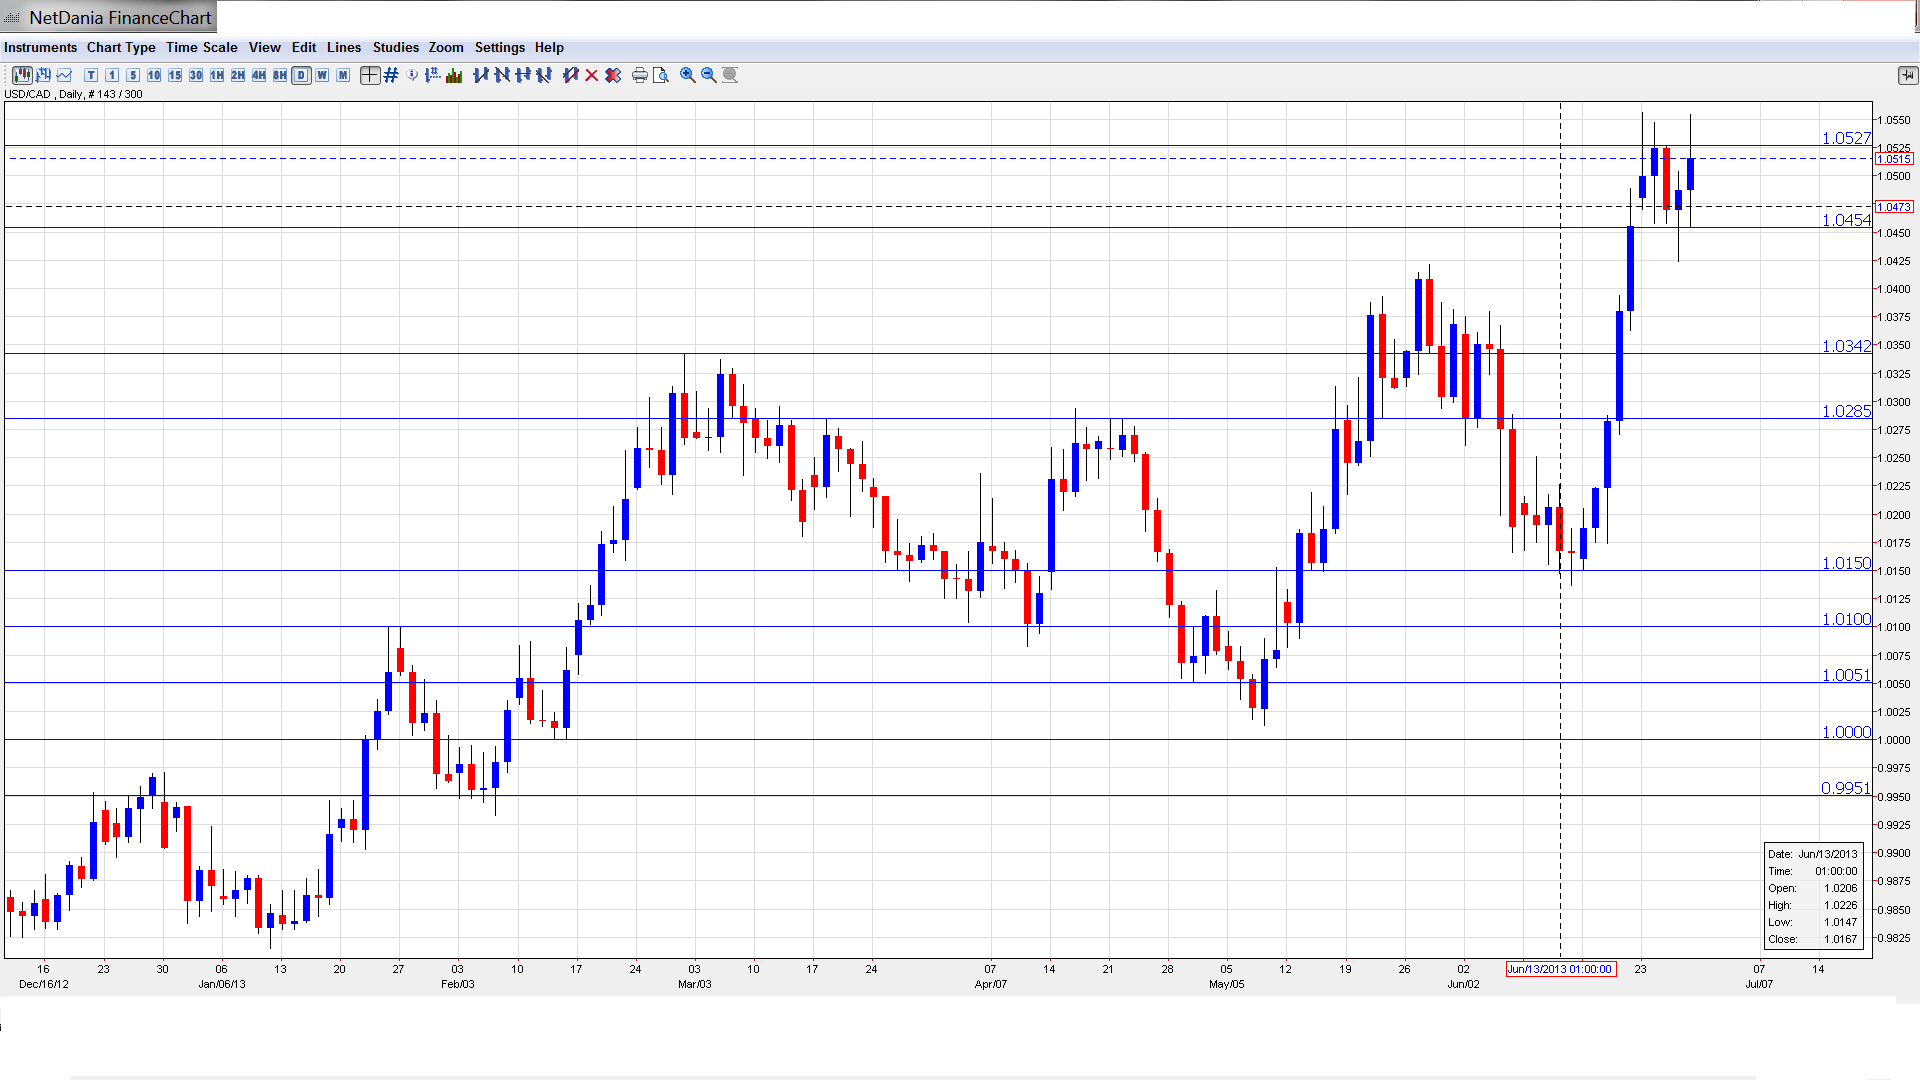The width and height of the screenshot is (1920, 1080).
Task: Toggle the crosshair cursor tool
Action: [370, 75]
